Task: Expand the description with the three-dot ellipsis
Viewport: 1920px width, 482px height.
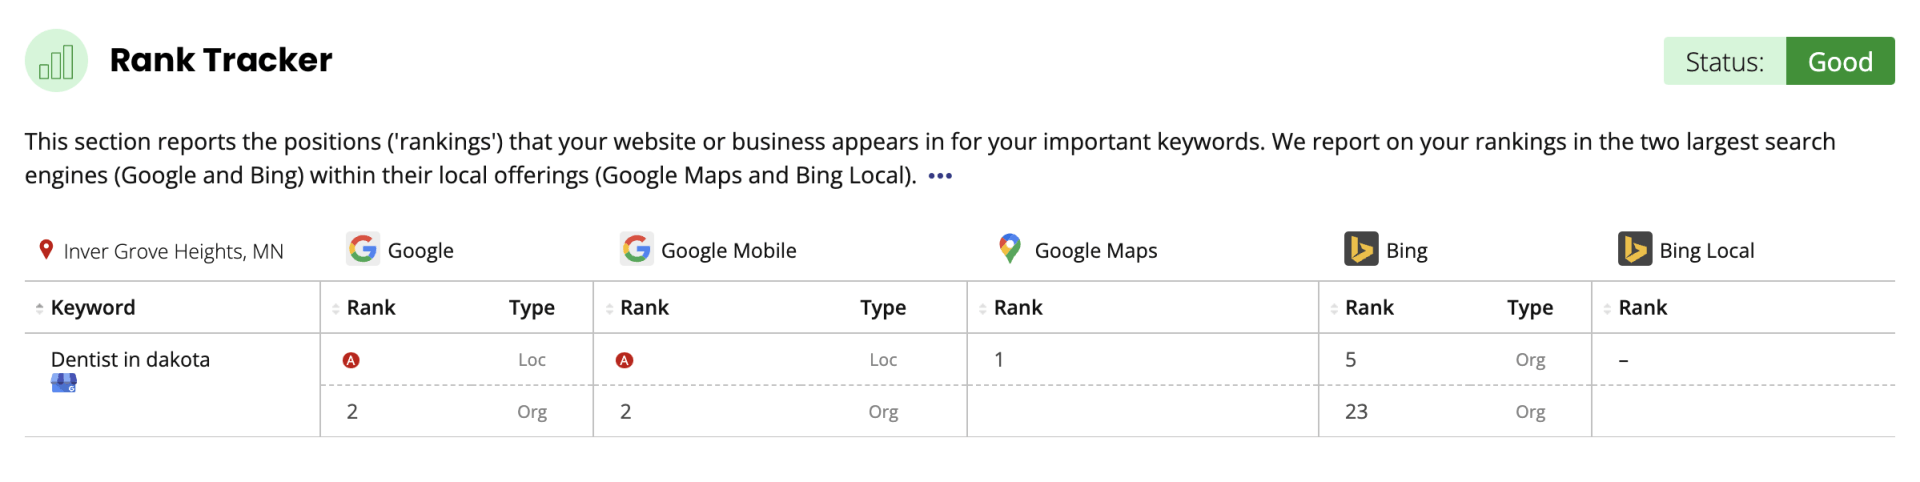Action: (x=940, y=176)
